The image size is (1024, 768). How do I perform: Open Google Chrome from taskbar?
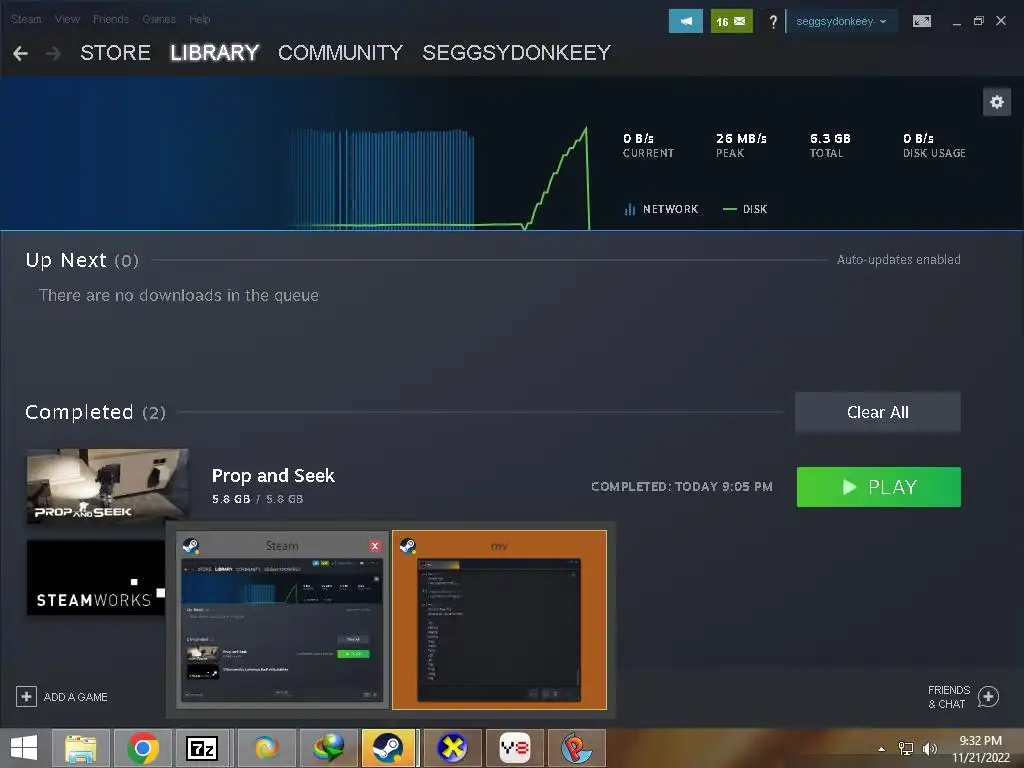143,748
